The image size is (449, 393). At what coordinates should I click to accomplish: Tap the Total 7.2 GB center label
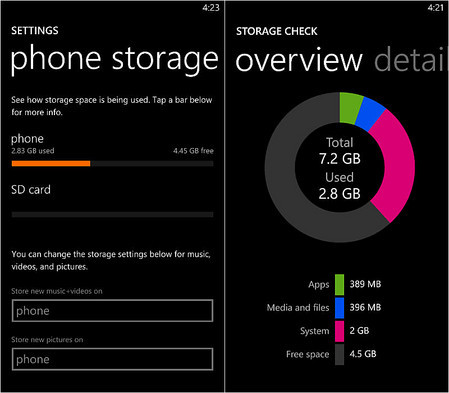[340, 151]
